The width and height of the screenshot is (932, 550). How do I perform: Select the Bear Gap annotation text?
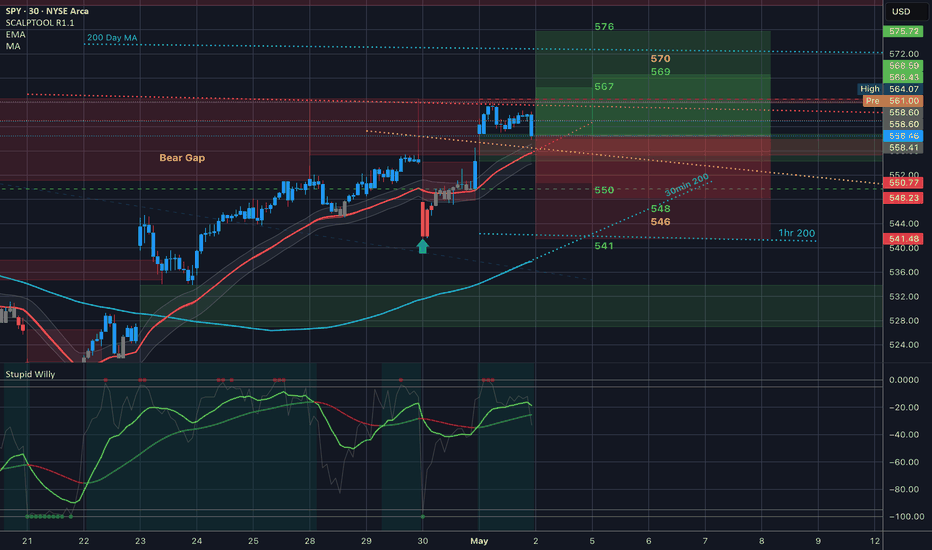pyautogui.click(x=182, y=158)
